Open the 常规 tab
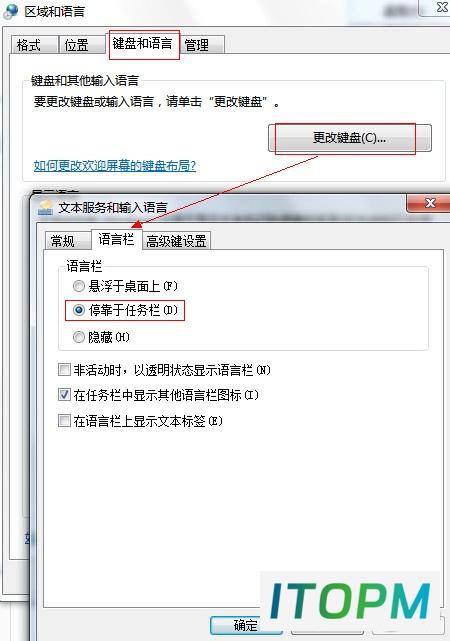The height and width of the screenshot is (641, 450). pyautogui.click(x=67, y=241)
